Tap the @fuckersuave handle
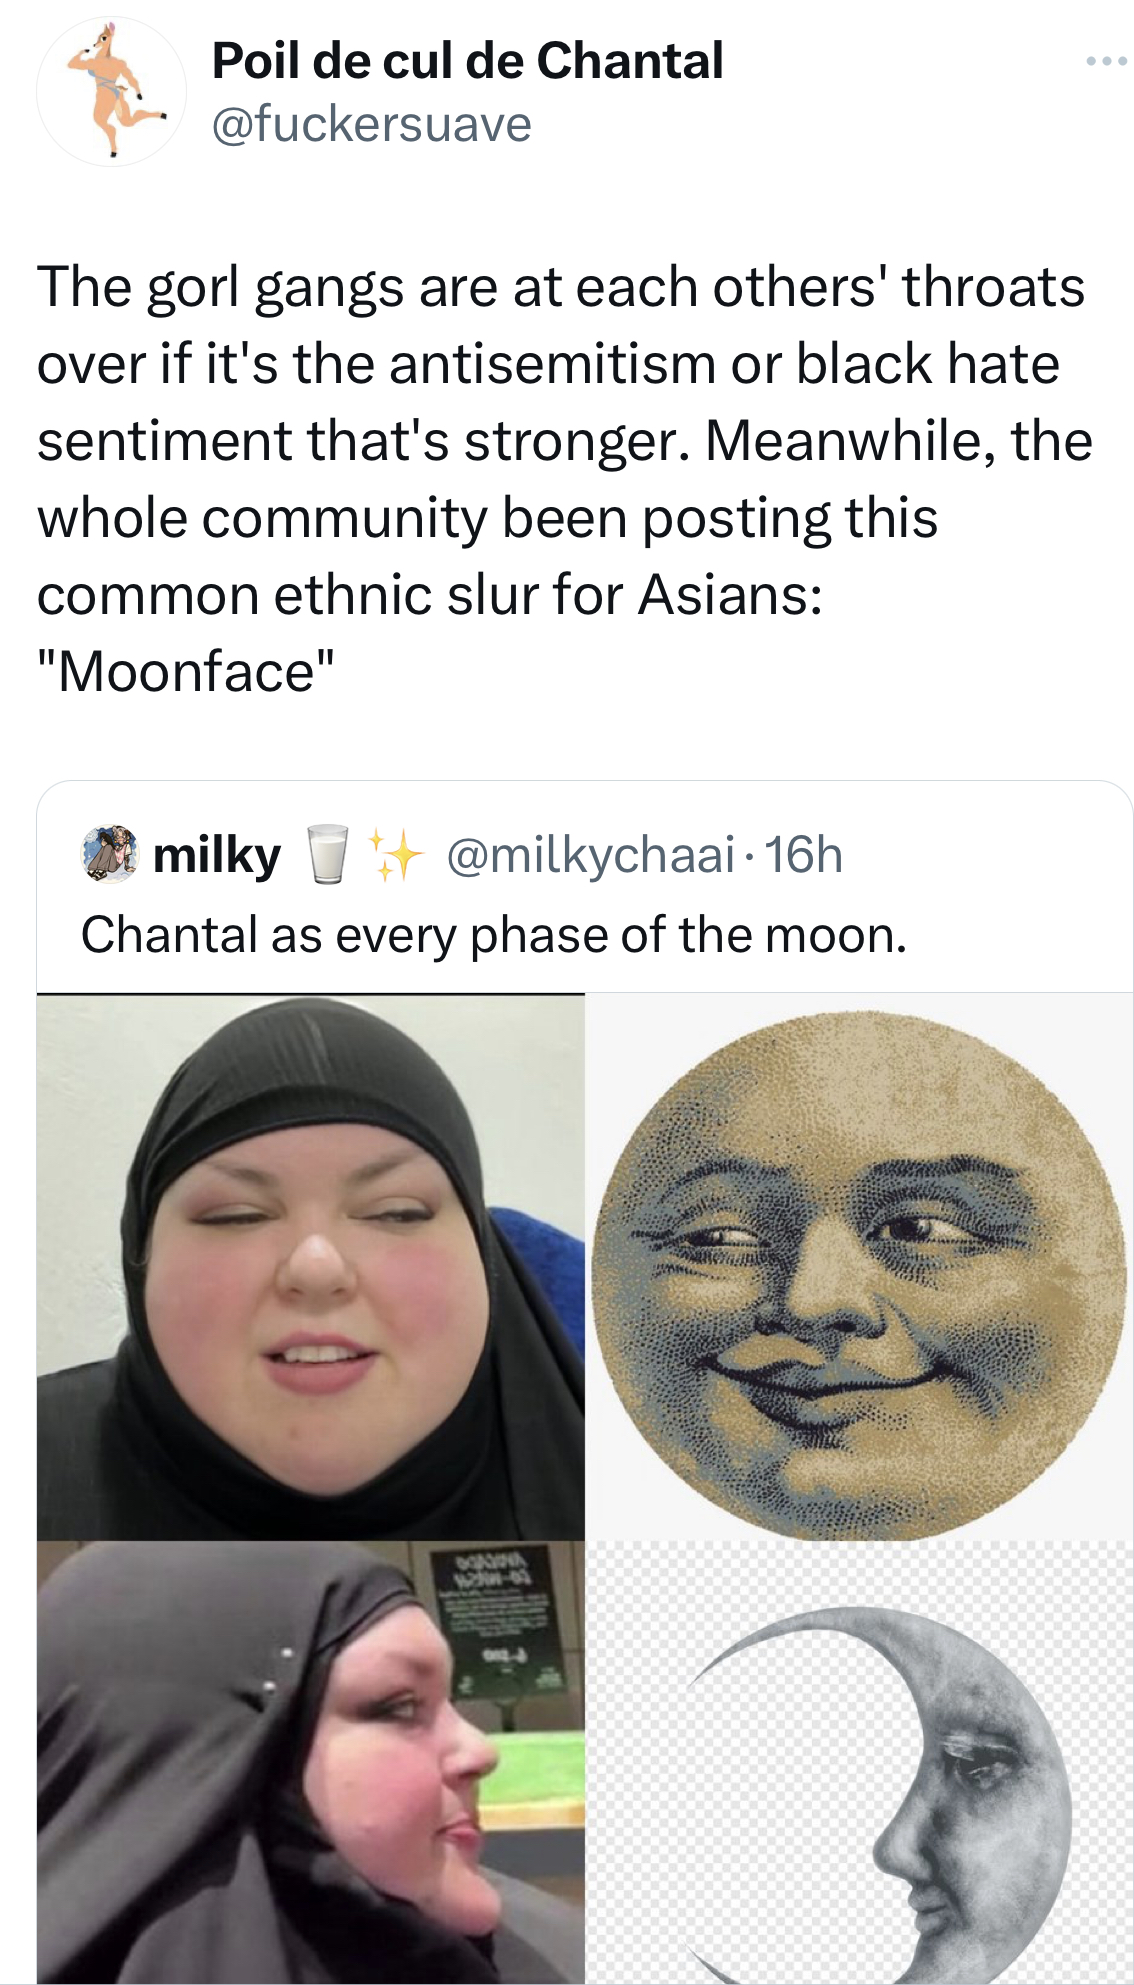Viewport: 1134px width, 1985px height. (371, 125)
